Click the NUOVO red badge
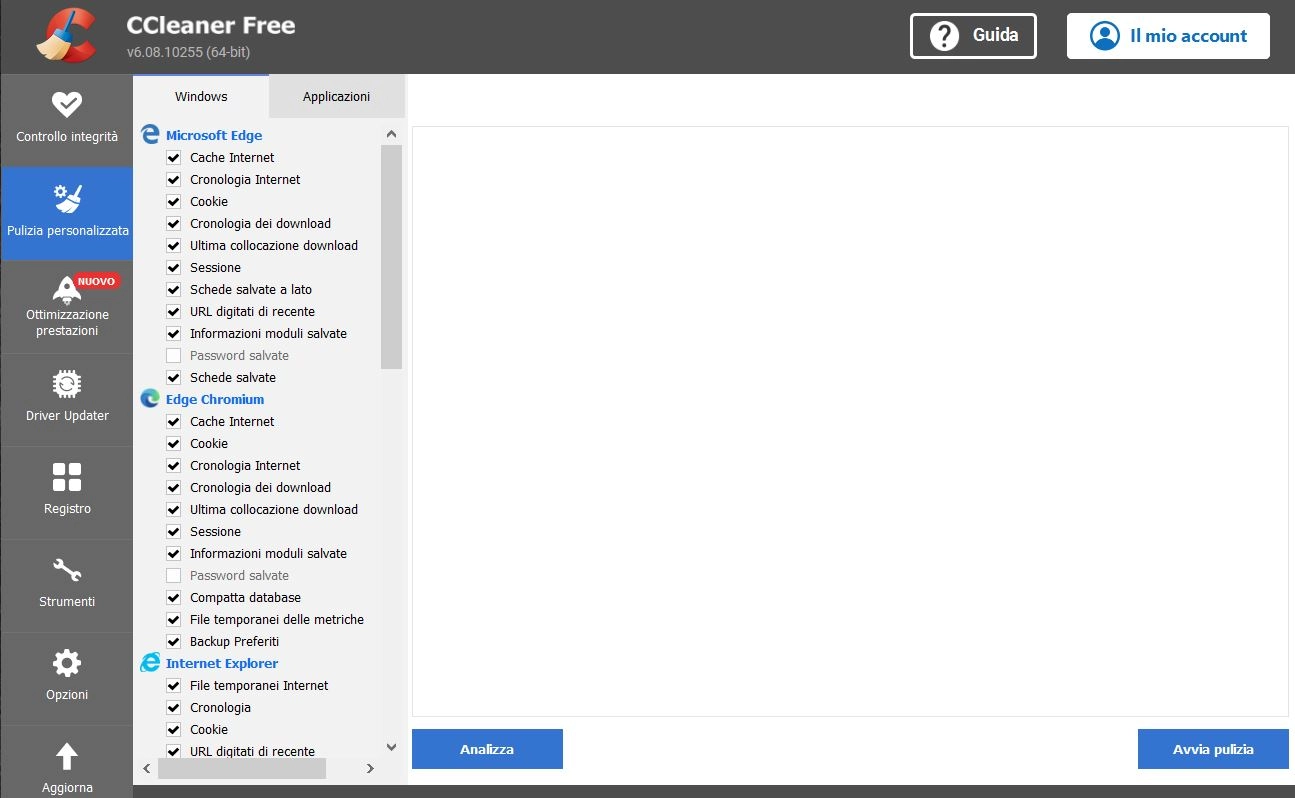 [x=97, y=282]
